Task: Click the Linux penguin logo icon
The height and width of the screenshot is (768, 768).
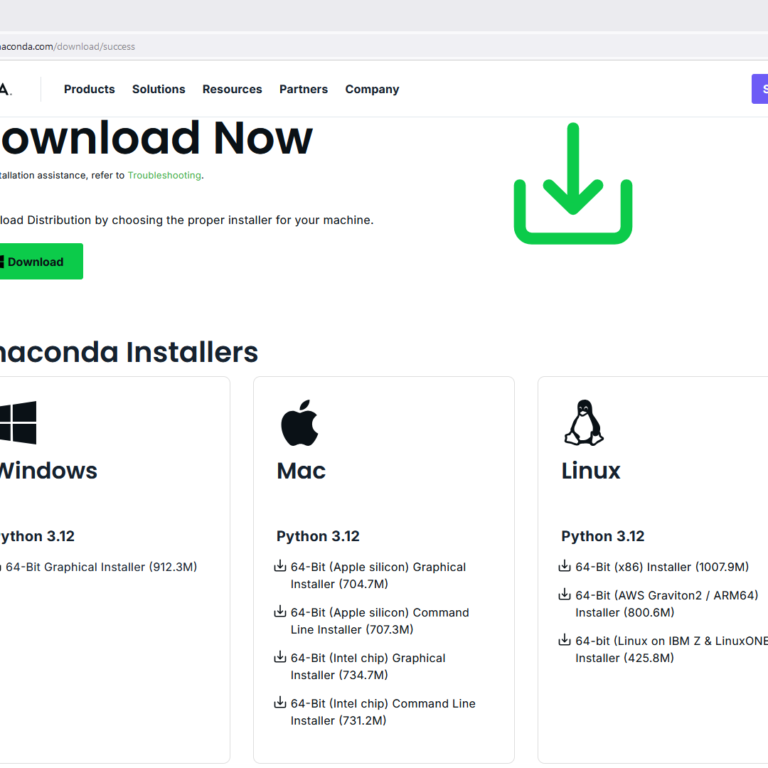Action: point(584,422)
